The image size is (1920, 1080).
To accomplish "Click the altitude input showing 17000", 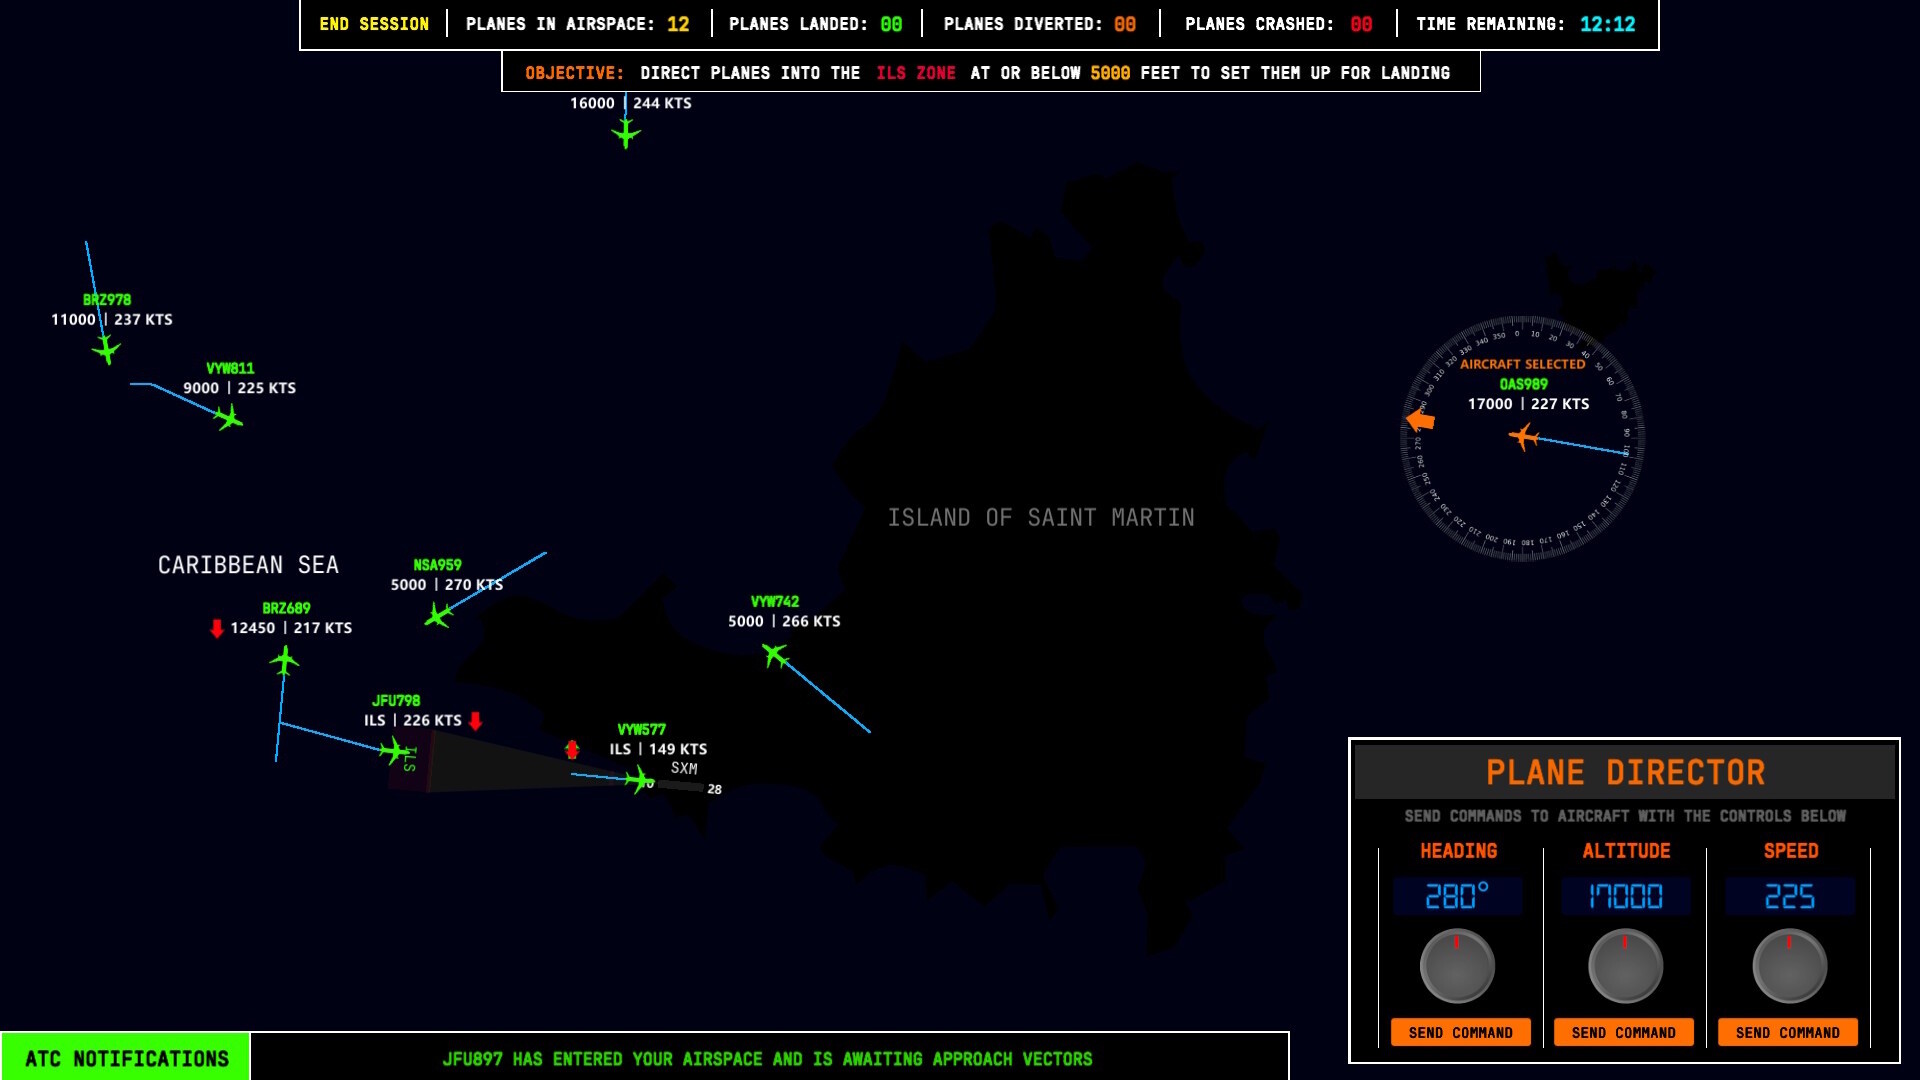I will click(x=1622, y=896).
